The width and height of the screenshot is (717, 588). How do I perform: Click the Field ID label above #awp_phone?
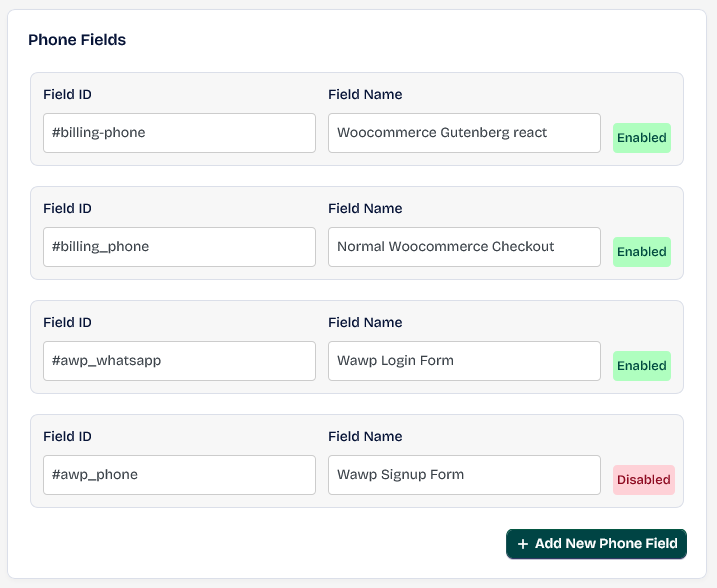tap(68, 437)
